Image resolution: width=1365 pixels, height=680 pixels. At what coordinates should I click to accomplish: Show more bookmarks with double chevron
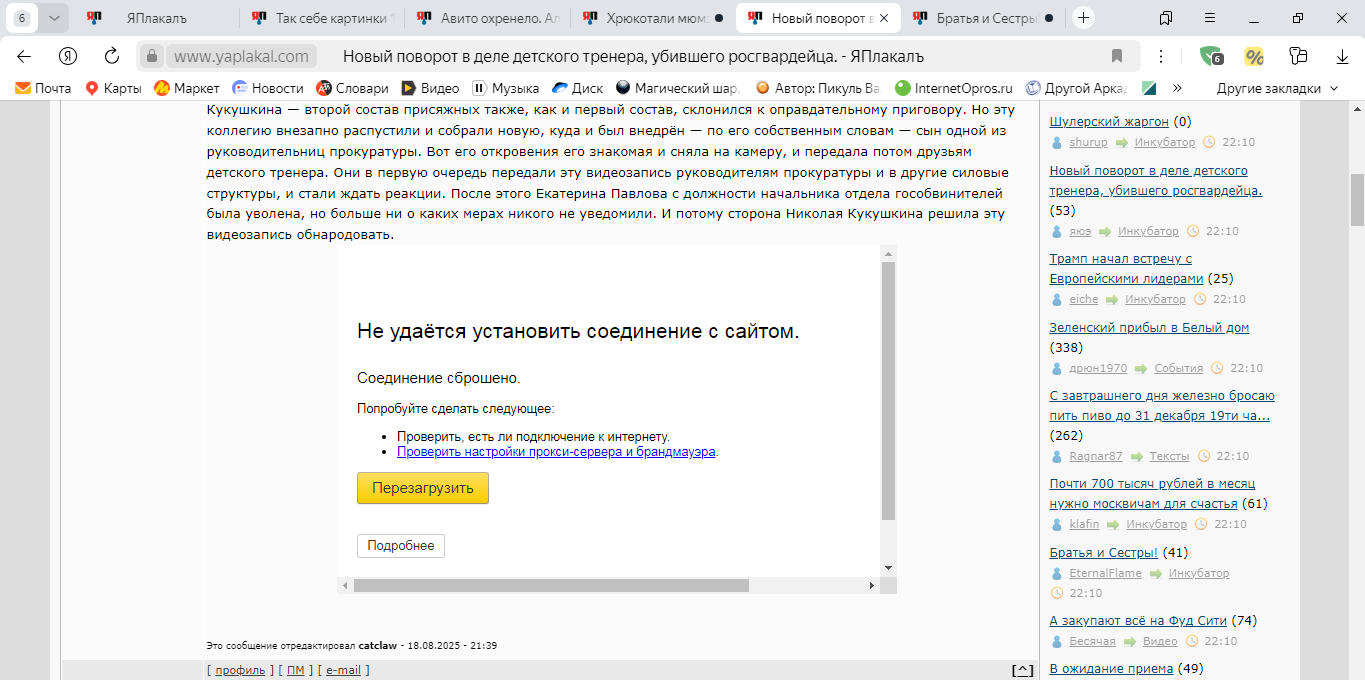[x=1177, y=88]
